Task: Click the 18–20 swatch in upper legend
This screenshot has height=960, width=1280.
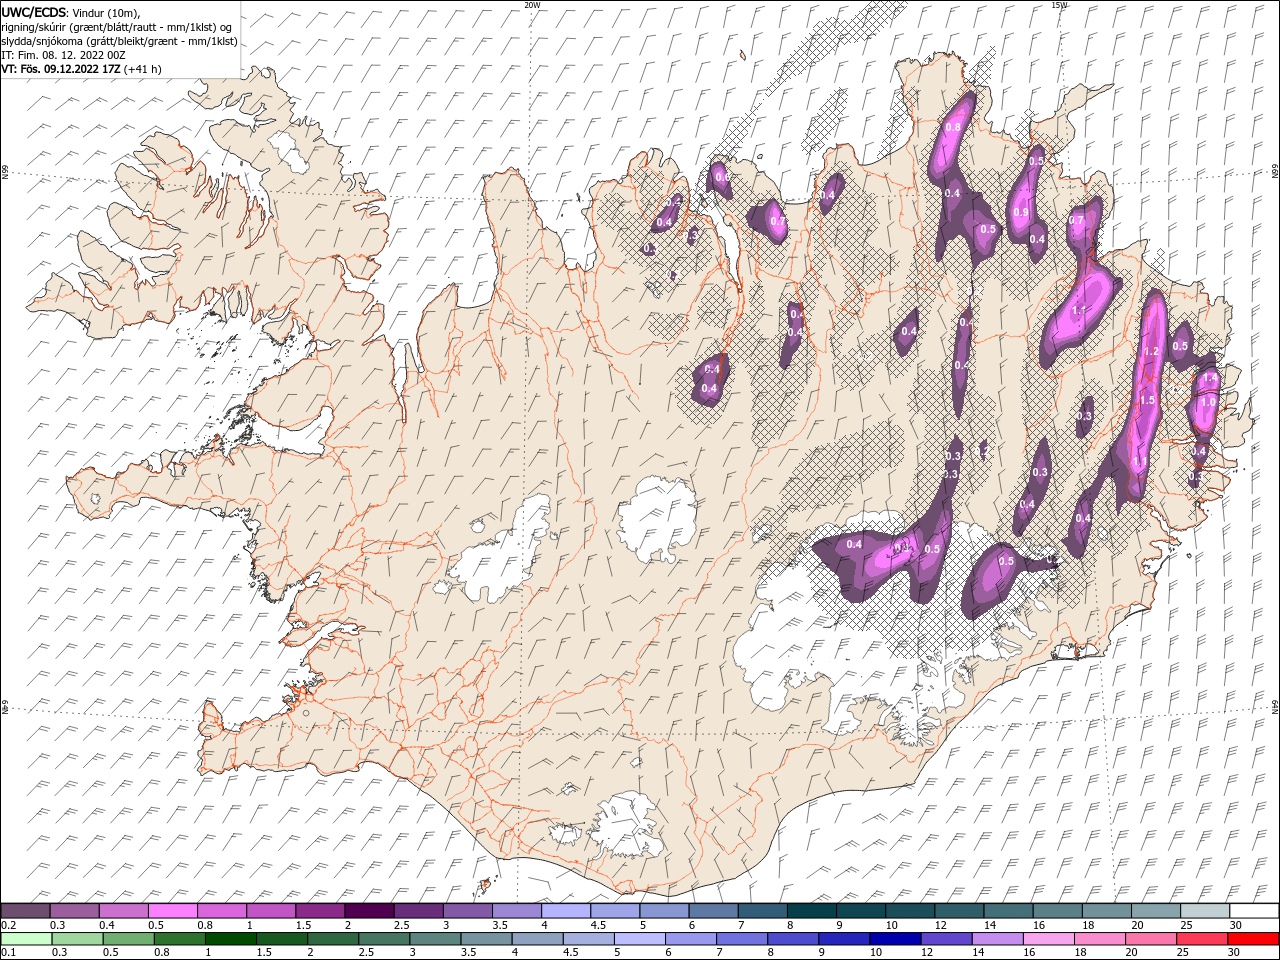Action: coord(1106,911)
